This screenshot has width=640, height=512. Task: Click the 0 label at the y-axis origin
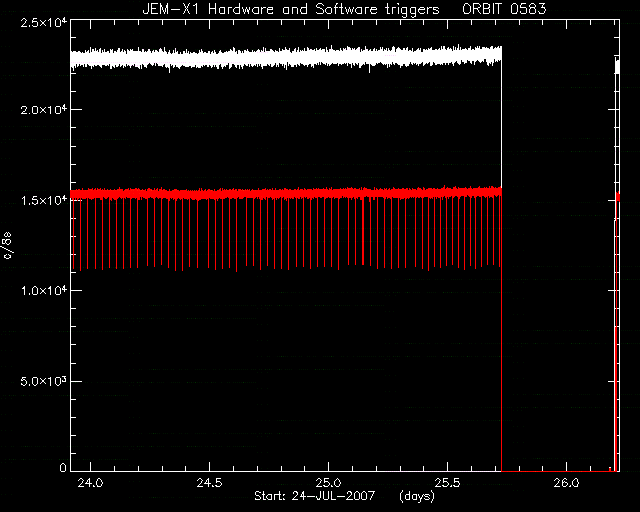click(x=62, y=468)
